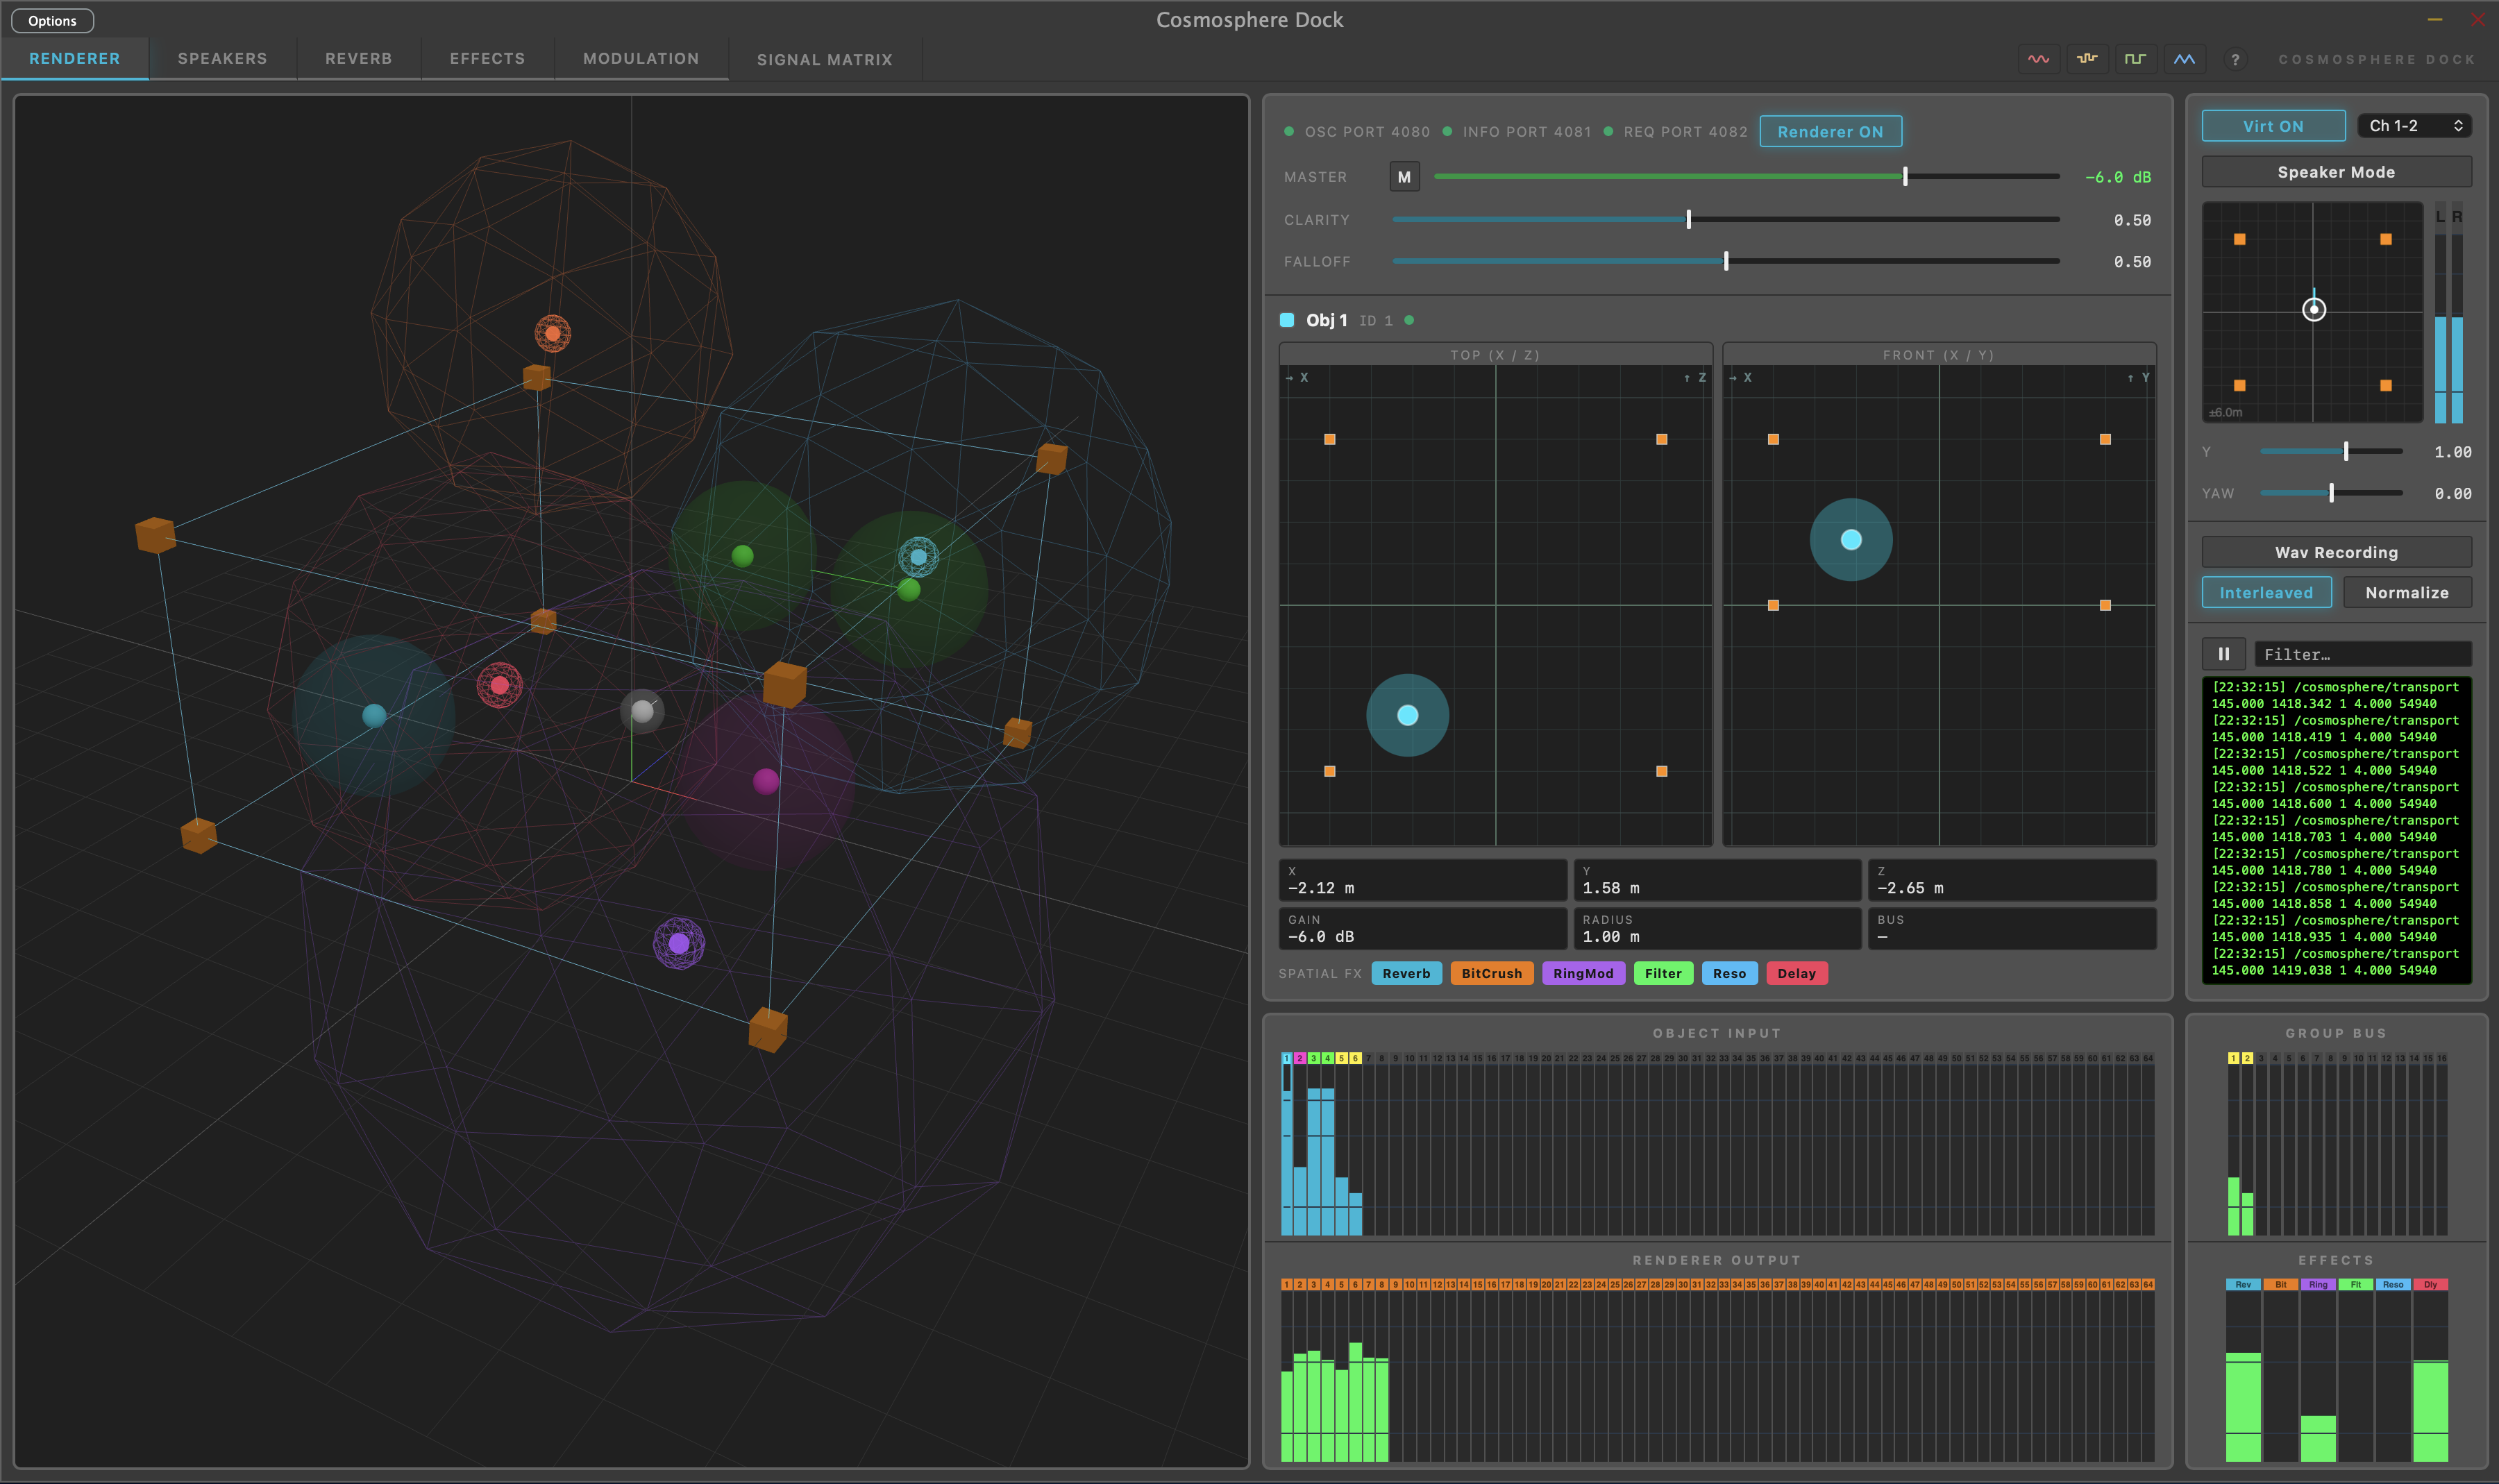Click the red wireframe object in 3D view
The height and width of the screenshot is (1484, 2499).
click(x=499, y=685)
